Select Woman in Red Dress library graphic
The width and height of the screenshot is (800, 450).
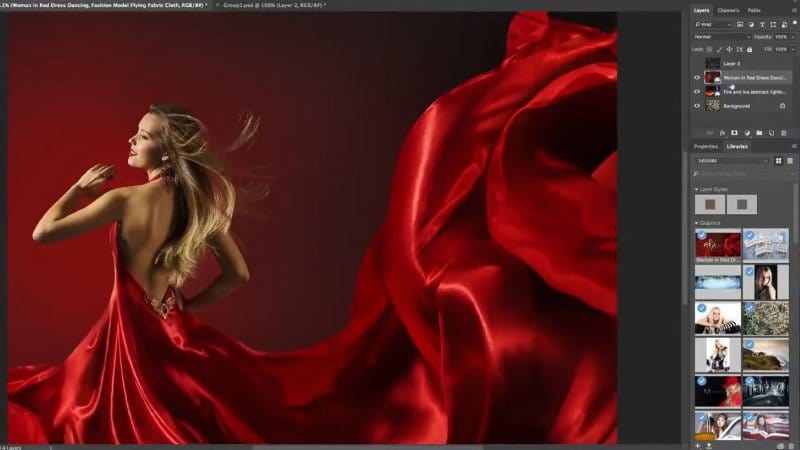[x=718, y=246]
